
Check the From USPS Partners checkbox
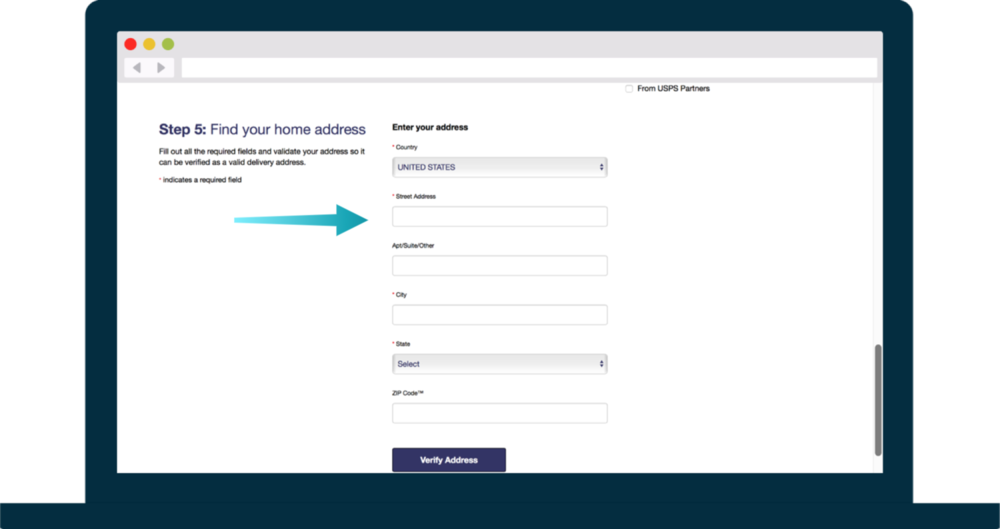point(629,89)
